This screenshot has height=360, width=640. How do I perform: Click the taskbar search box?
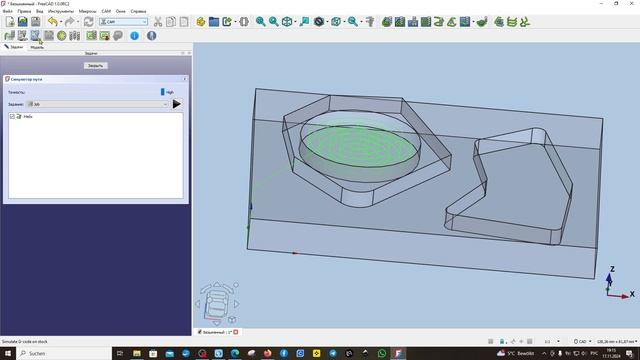pos(64,353)
